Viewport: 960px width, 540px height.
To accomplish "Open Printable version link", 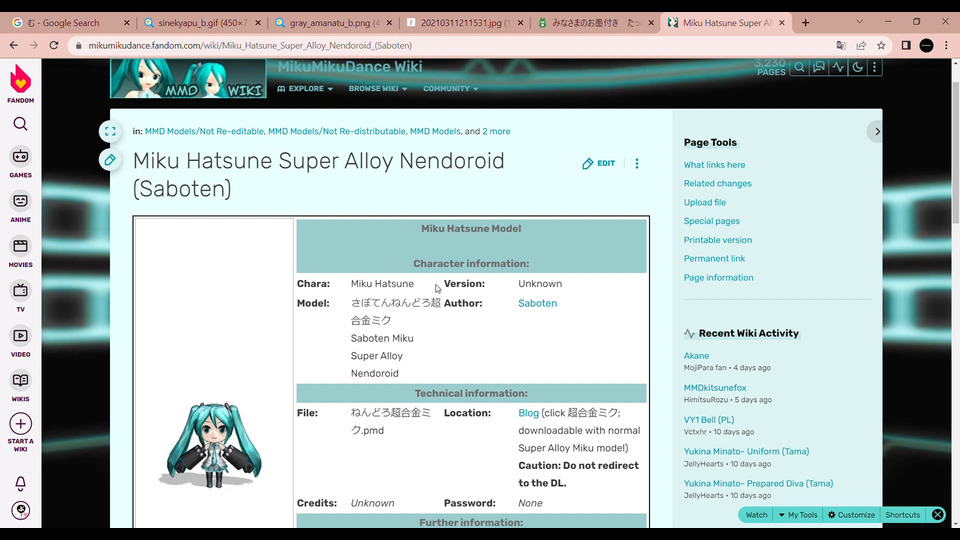I will (x=718, y=240).
